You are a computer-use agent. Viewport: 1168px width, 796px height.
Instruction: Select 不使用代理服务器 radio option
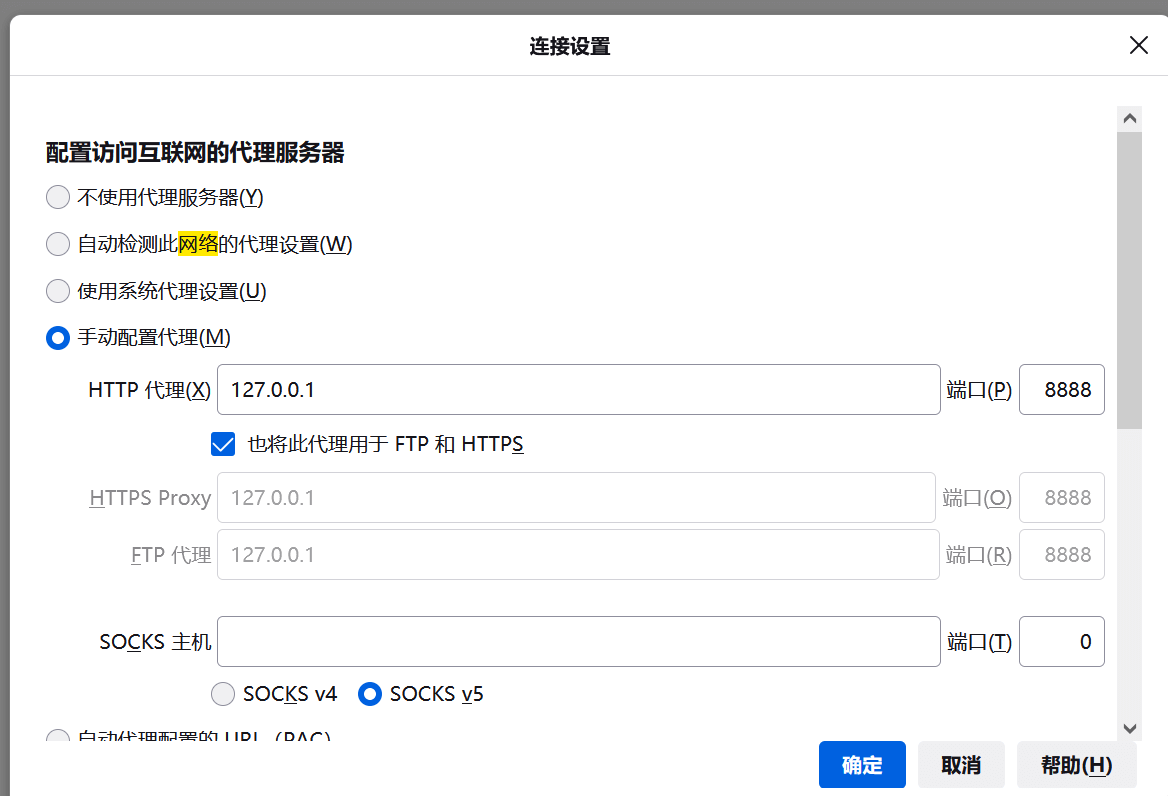point(57,197)
